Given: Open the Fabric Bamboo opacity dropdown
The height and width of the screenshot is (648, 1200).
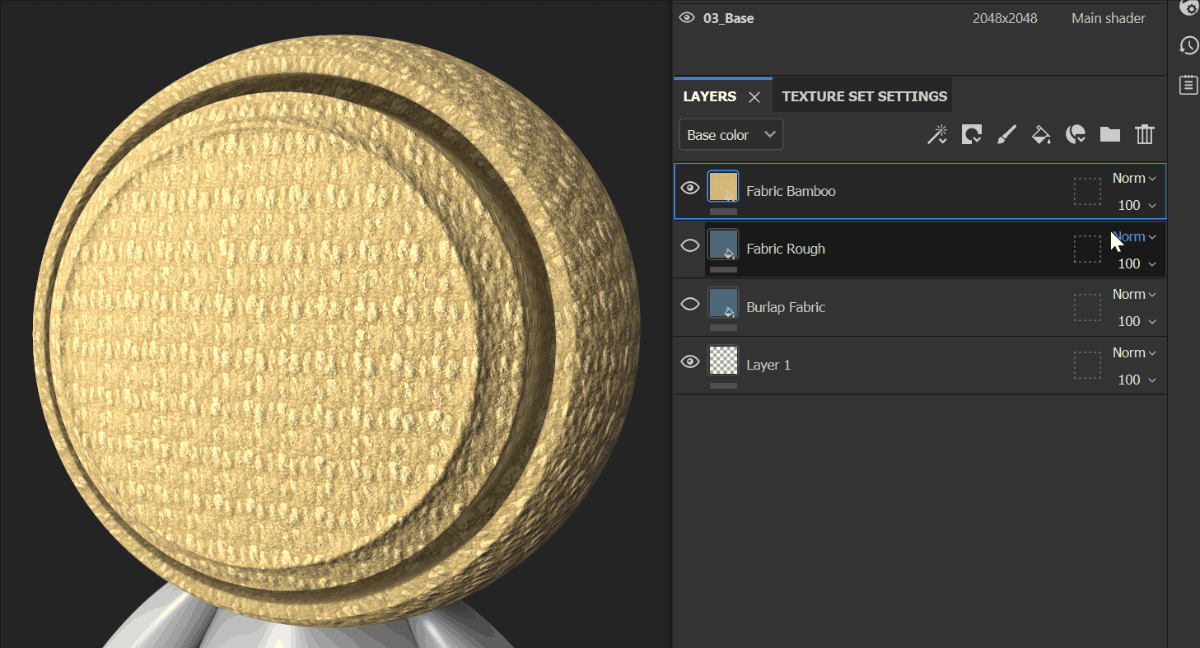Looking at the screenshot, I should (1137, 206).
